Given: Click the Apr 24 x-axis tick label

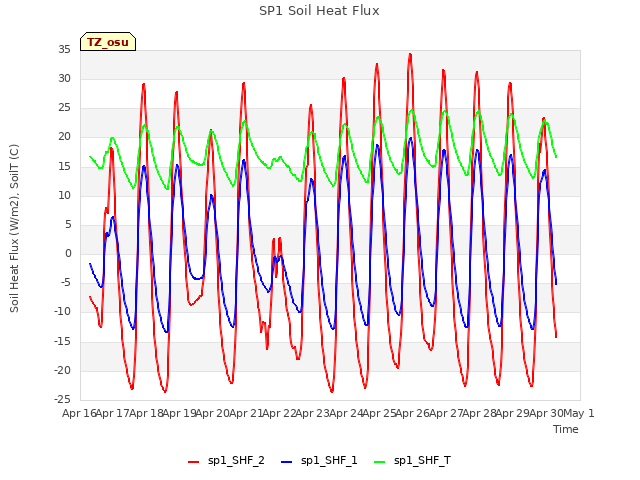Looking at the screenshot, I should tap(346, 413).
